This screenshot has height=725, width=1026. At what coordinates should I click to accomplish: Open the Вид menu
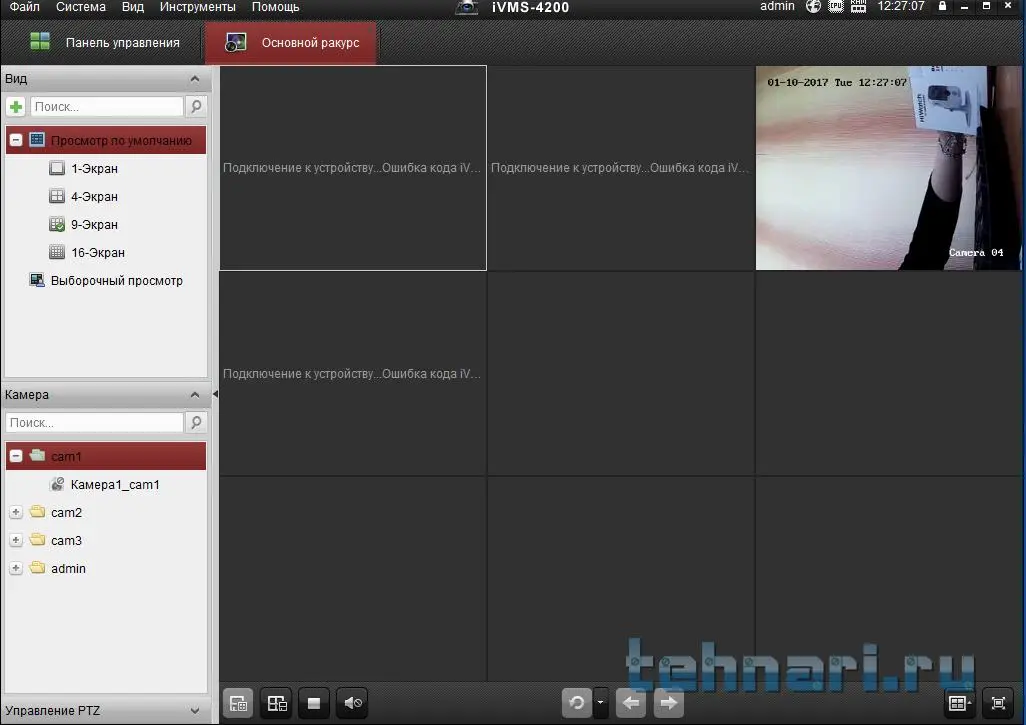pos(133,7)
